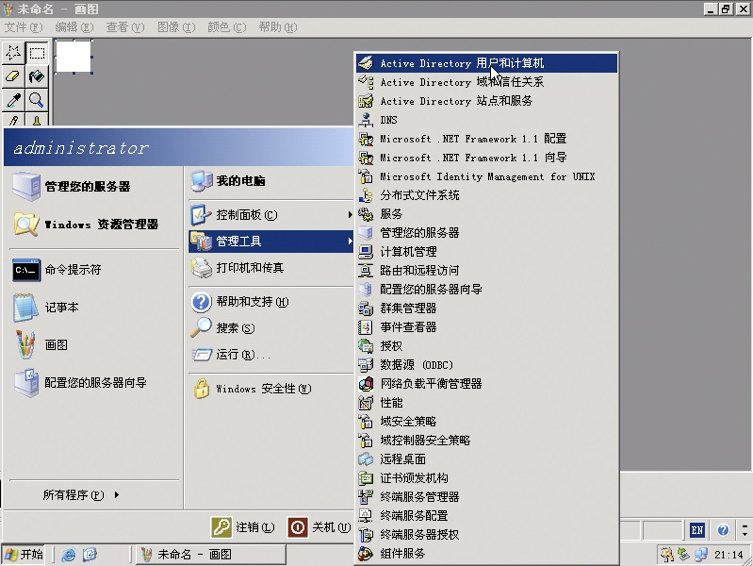Launch 配置您的服务器向导 from pinned Start list
The height and width of the screenshot is (566, 753).
click(x=94, y=383)
